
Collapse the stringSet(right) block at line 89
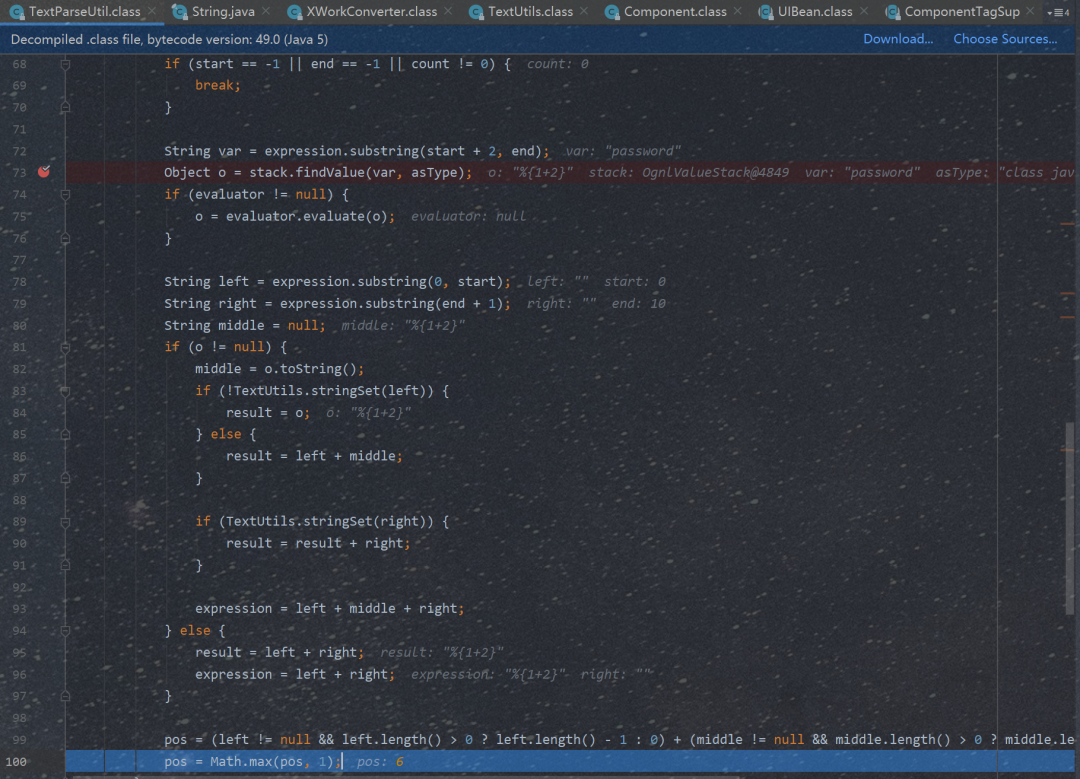coord(65,522)
